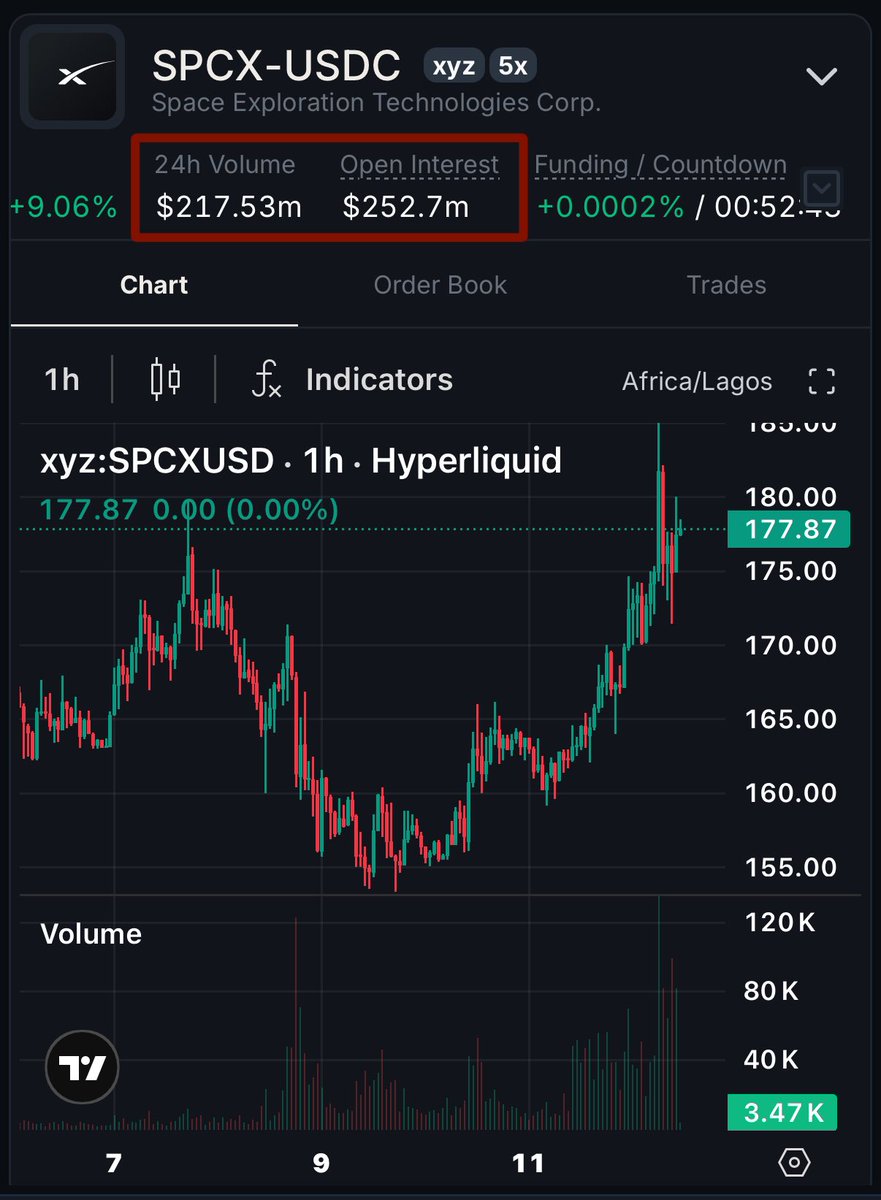Click the $217.53m volume value

point(229,207)
